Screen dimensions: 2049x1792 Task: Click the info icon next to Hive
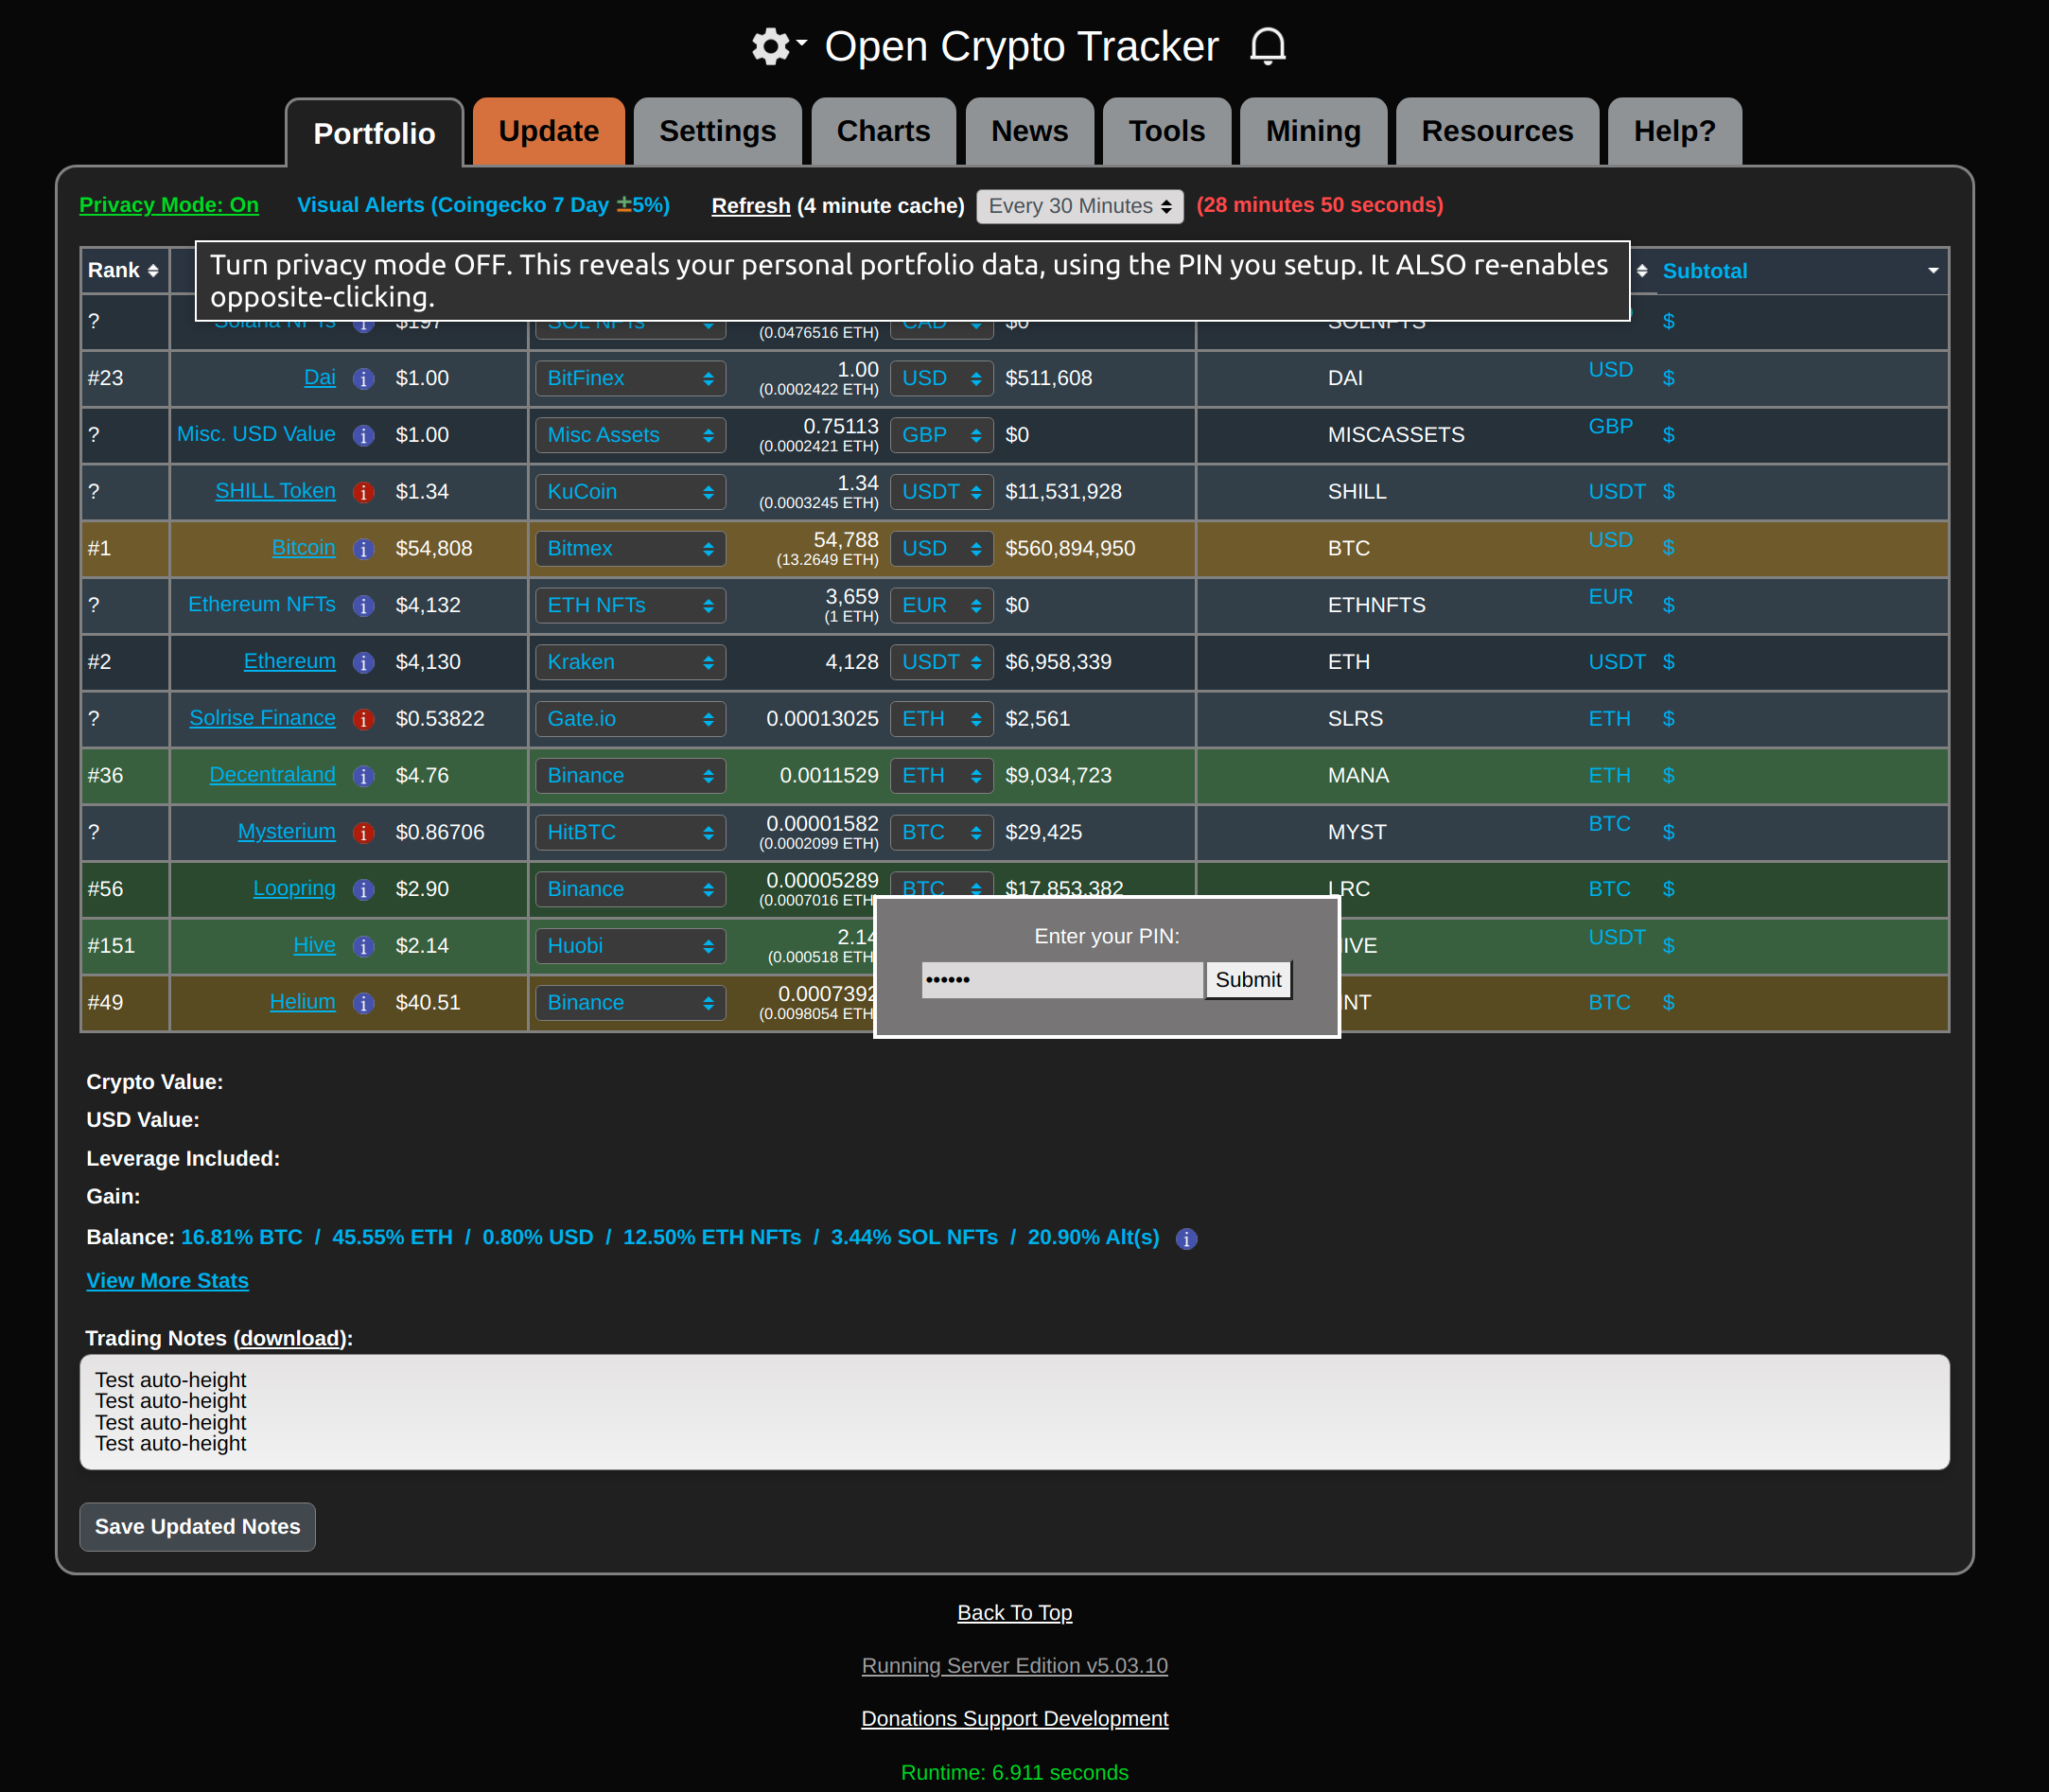click(364, 946)
